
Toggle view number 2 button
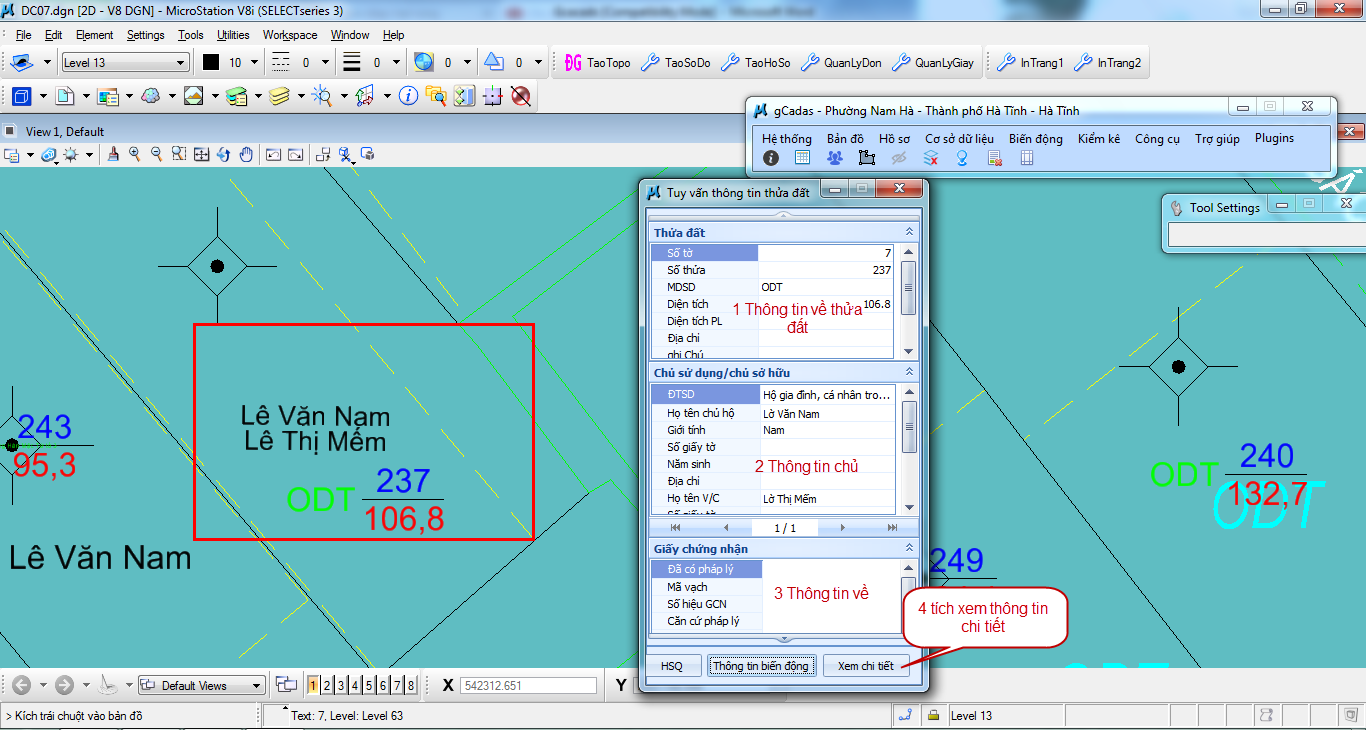click(x=327, y=685)
